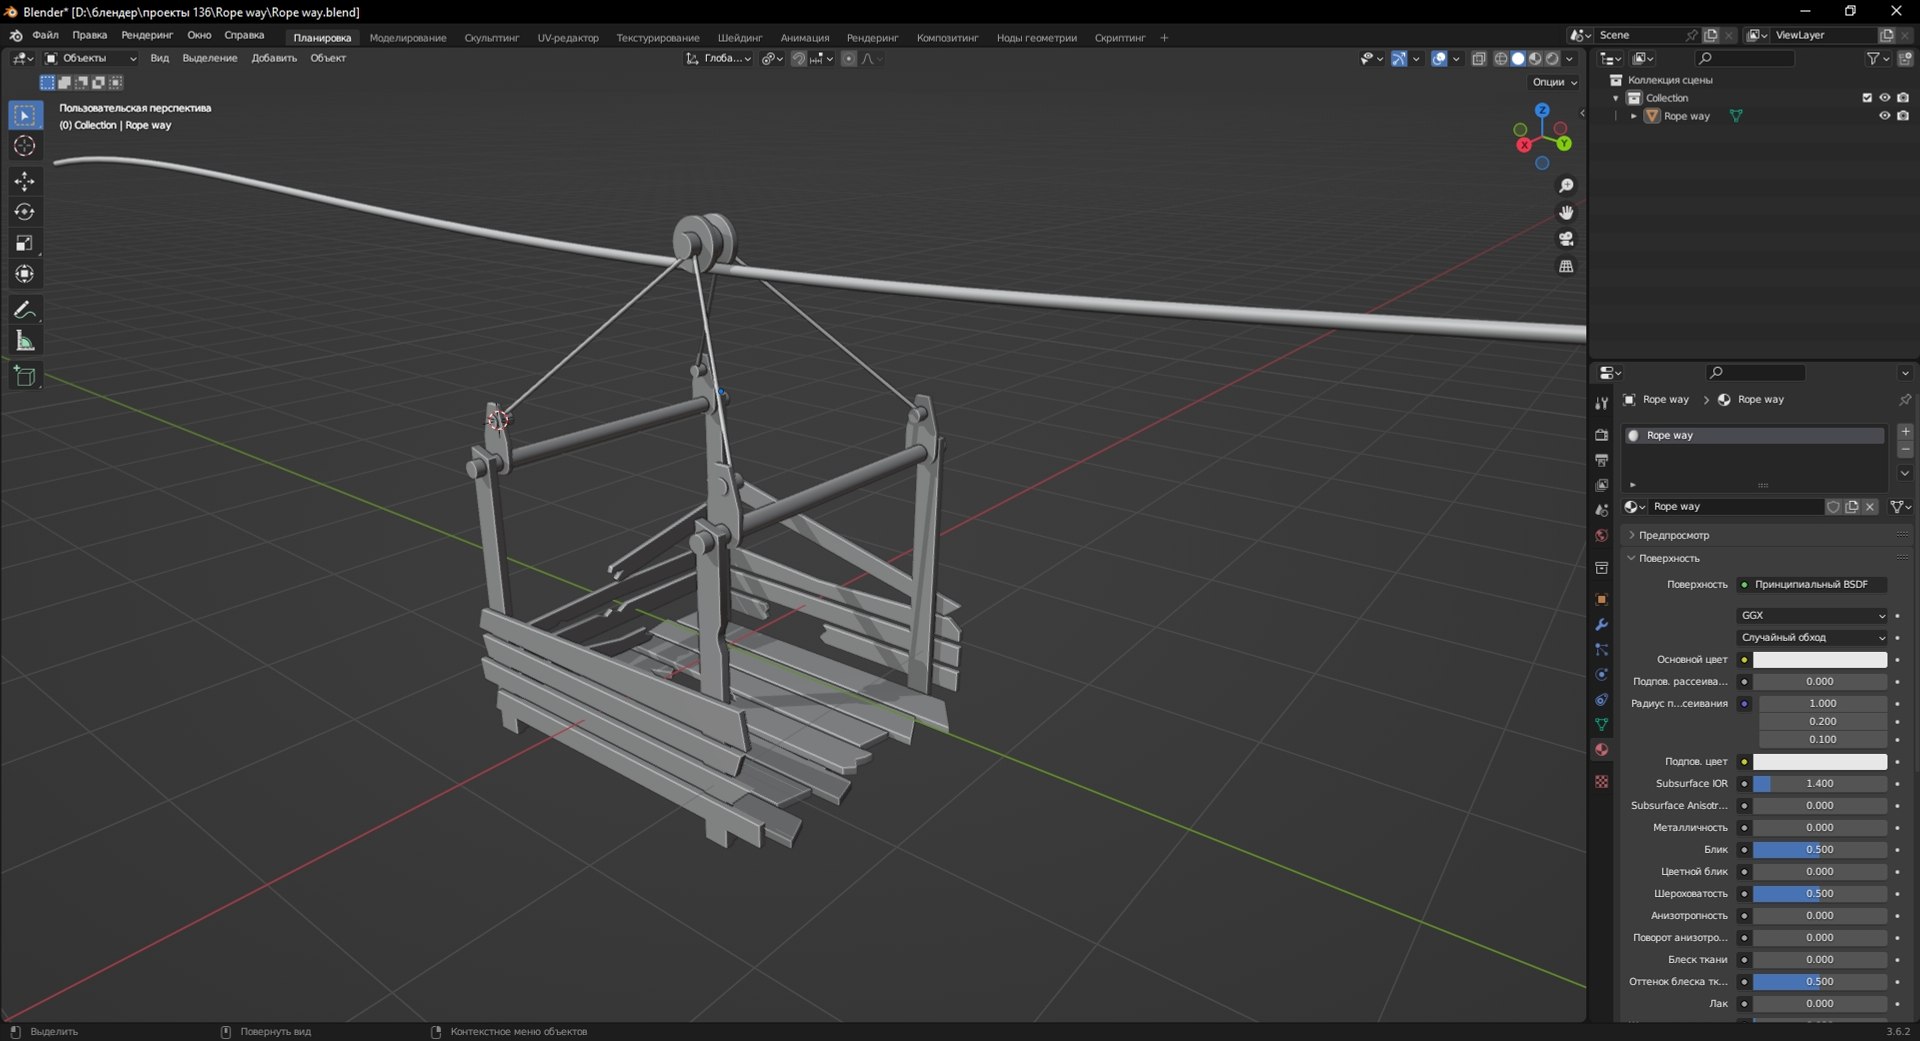Adjust the Roughness 0.500 slider
The height and width of the screenshot is (1041, 1920).
tap(1820, 893)
